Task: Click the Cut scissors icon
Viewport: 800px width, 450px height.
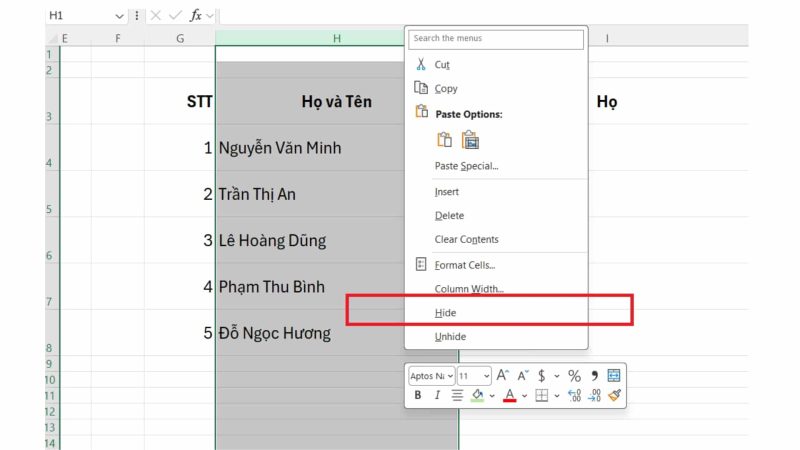Action: coord(421,64)
